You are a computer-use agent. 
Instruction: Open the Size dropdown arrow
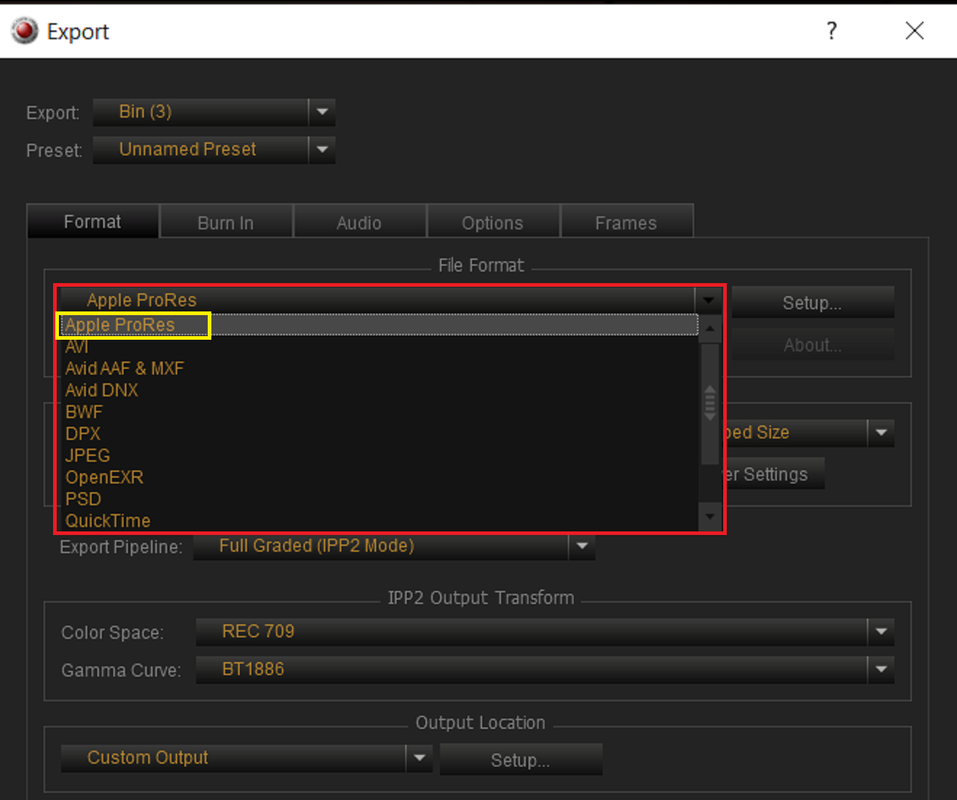[x=881, y=433]
